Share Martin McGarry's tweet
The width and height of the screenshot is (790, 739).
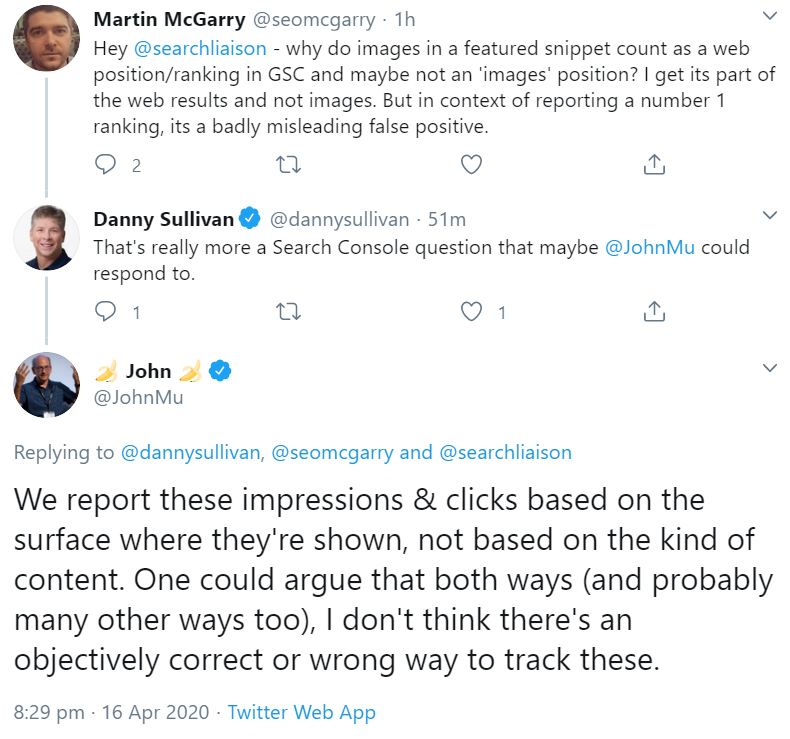pos(654,165)
